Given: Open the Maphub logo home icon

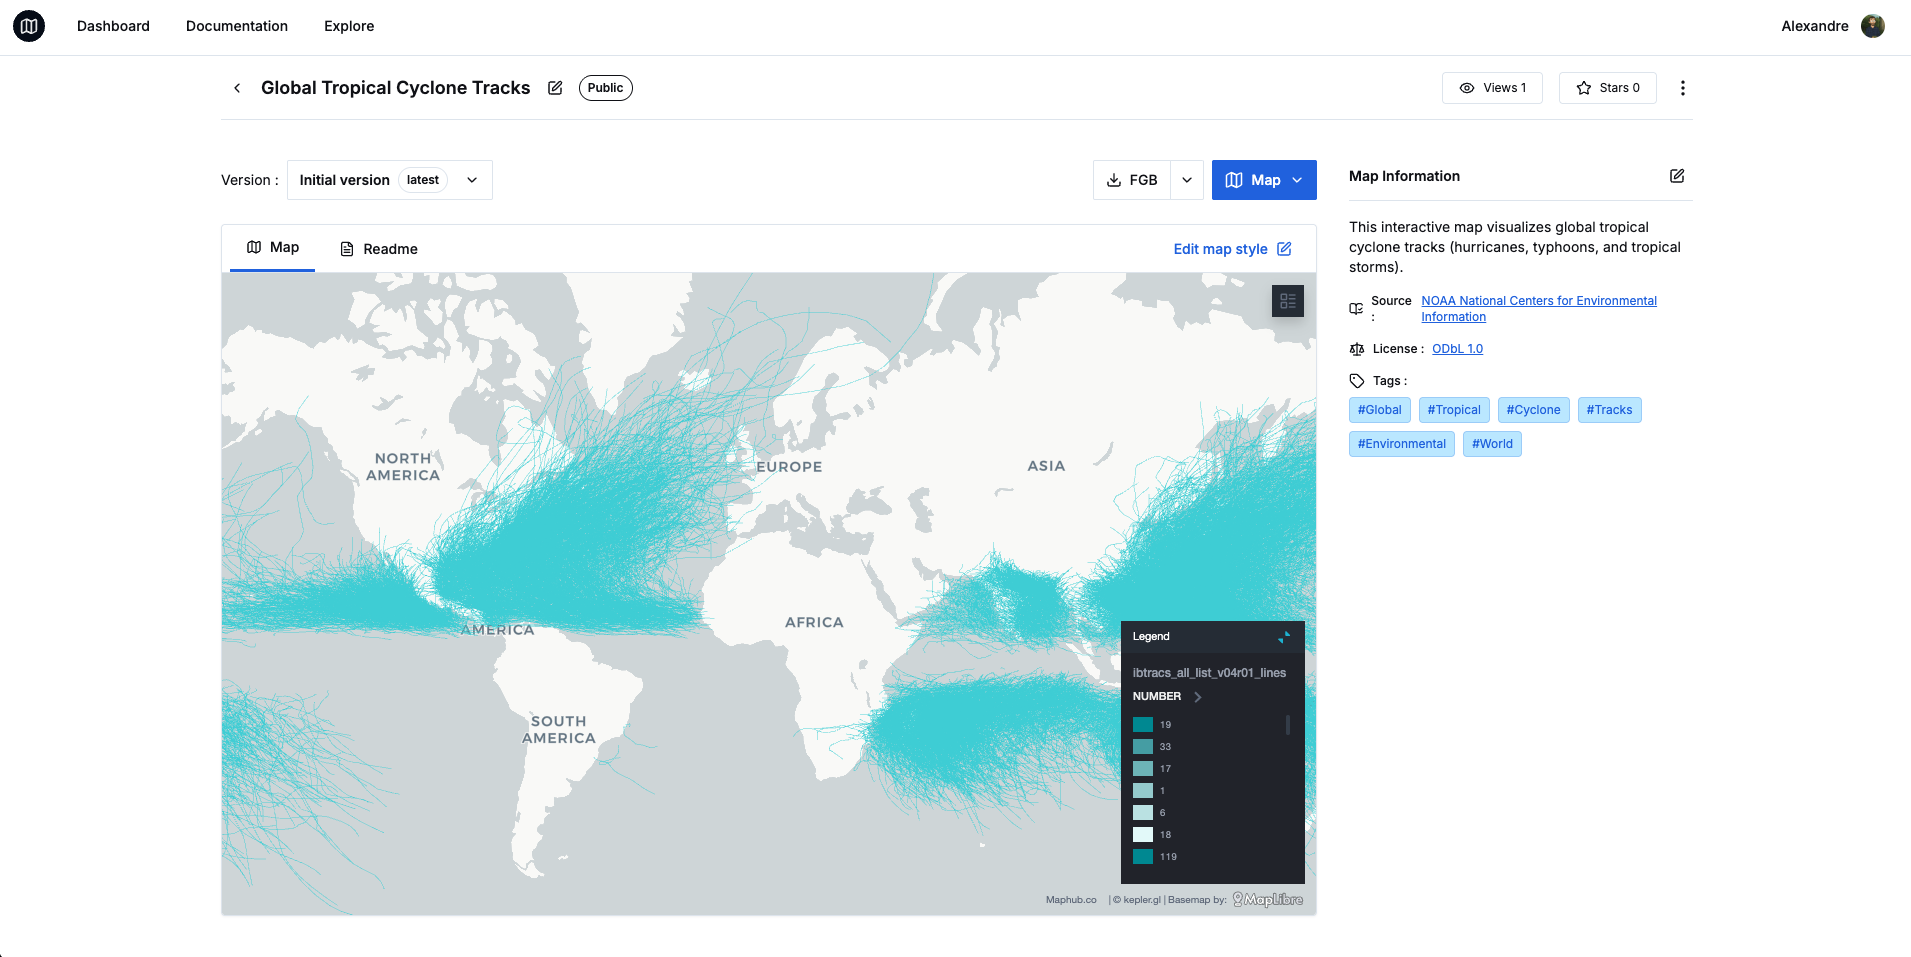Looking at the screenshot, I should tap(29, 26).
